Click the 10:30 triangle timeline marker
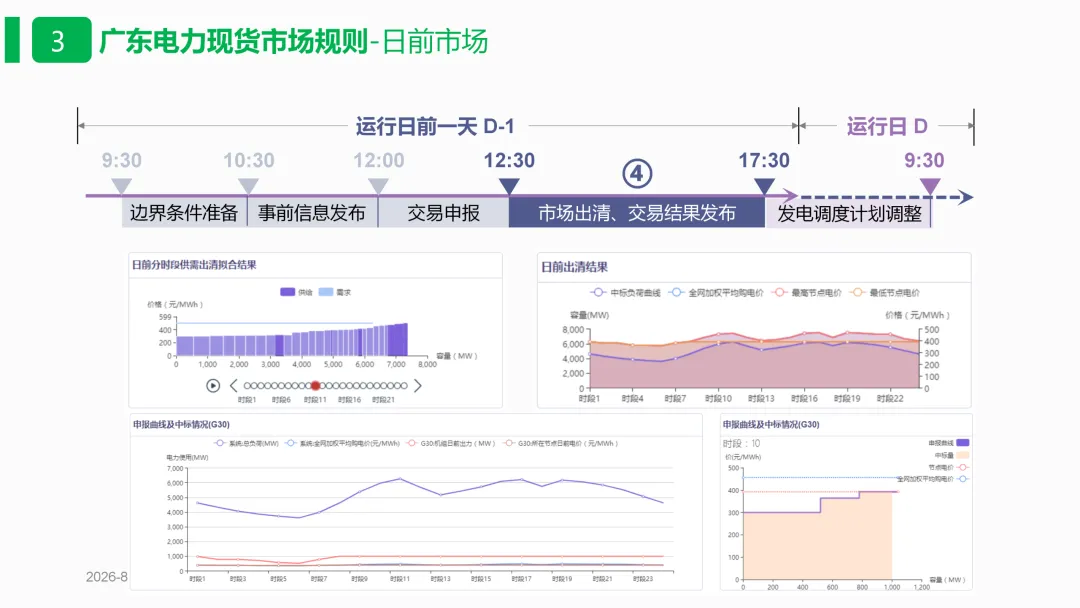 (x=248, y=186)
